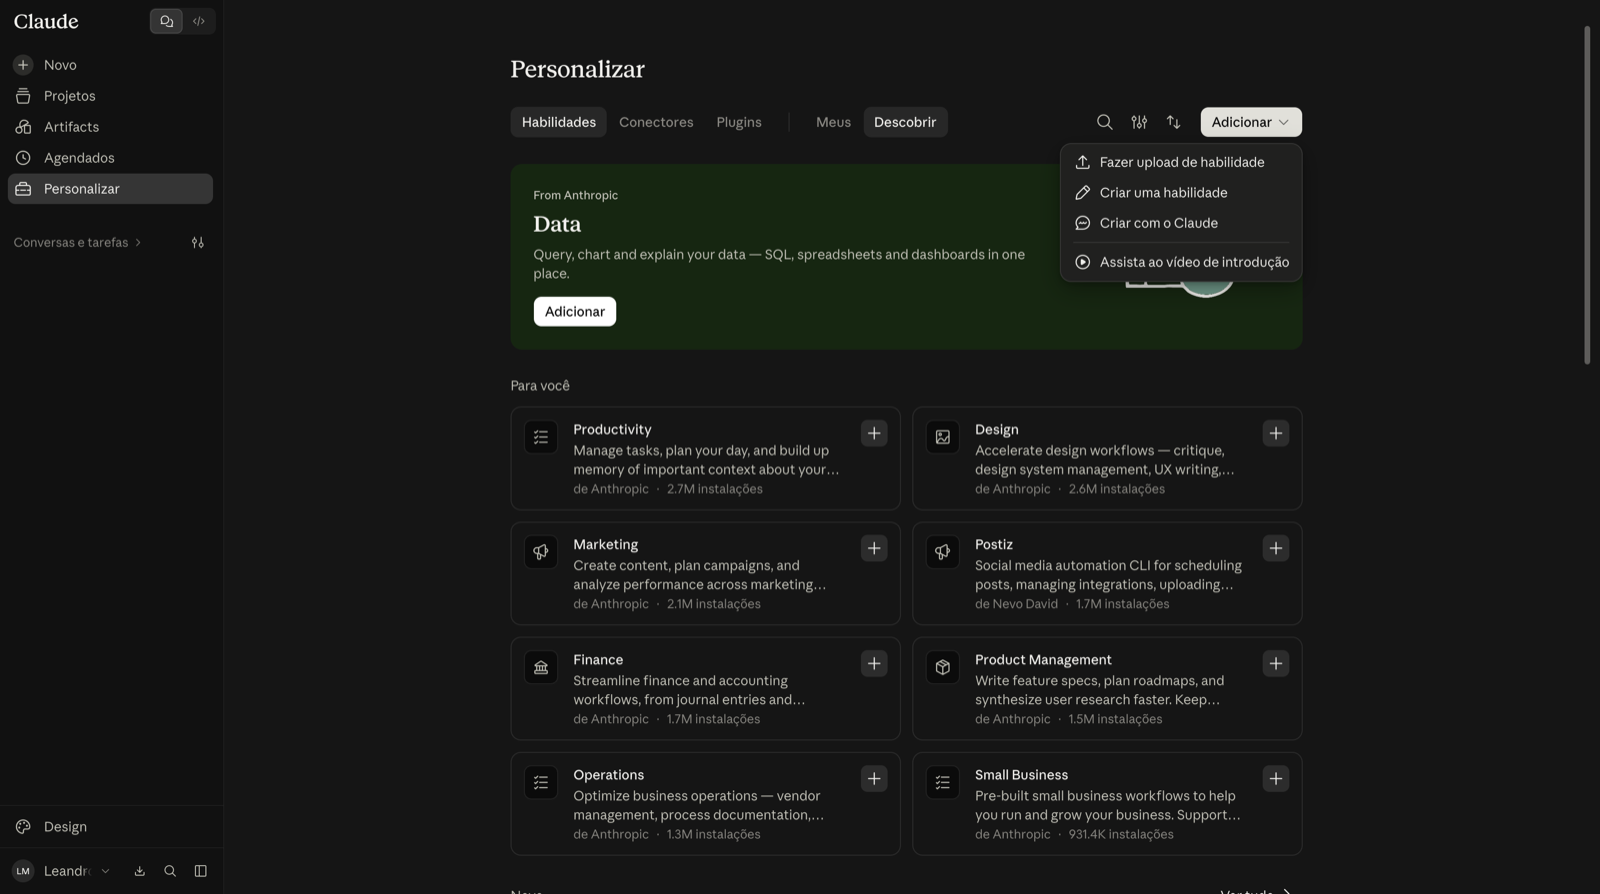Add the Finance skill with plus
This screenshot has height=894, width=1600.
coord(874,663)
